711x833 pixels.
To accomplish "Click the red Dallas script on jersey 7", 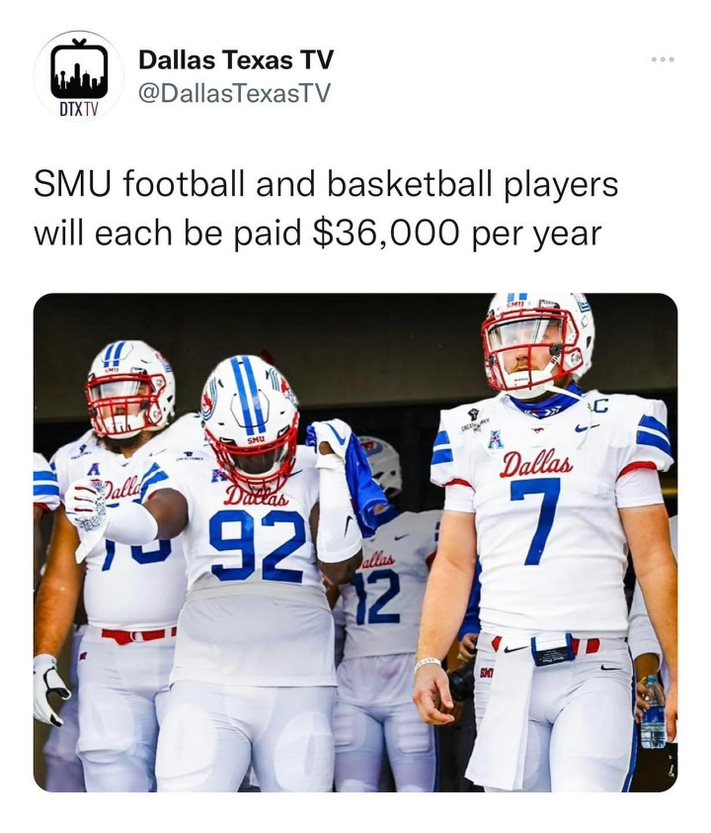I will pos(537,463).
